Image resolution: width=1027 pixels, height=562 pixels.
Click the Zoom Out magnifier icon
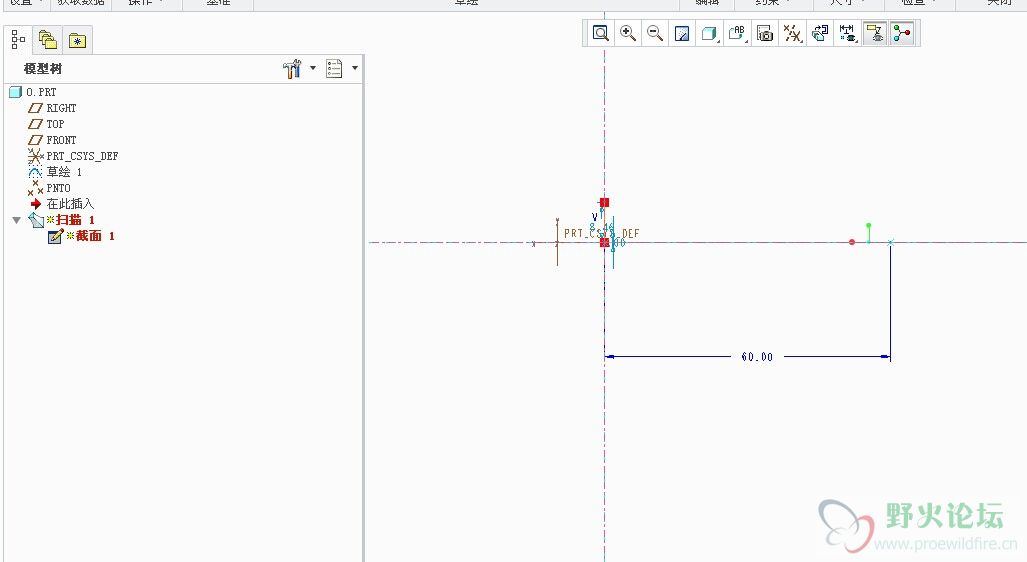pos(654,33)
